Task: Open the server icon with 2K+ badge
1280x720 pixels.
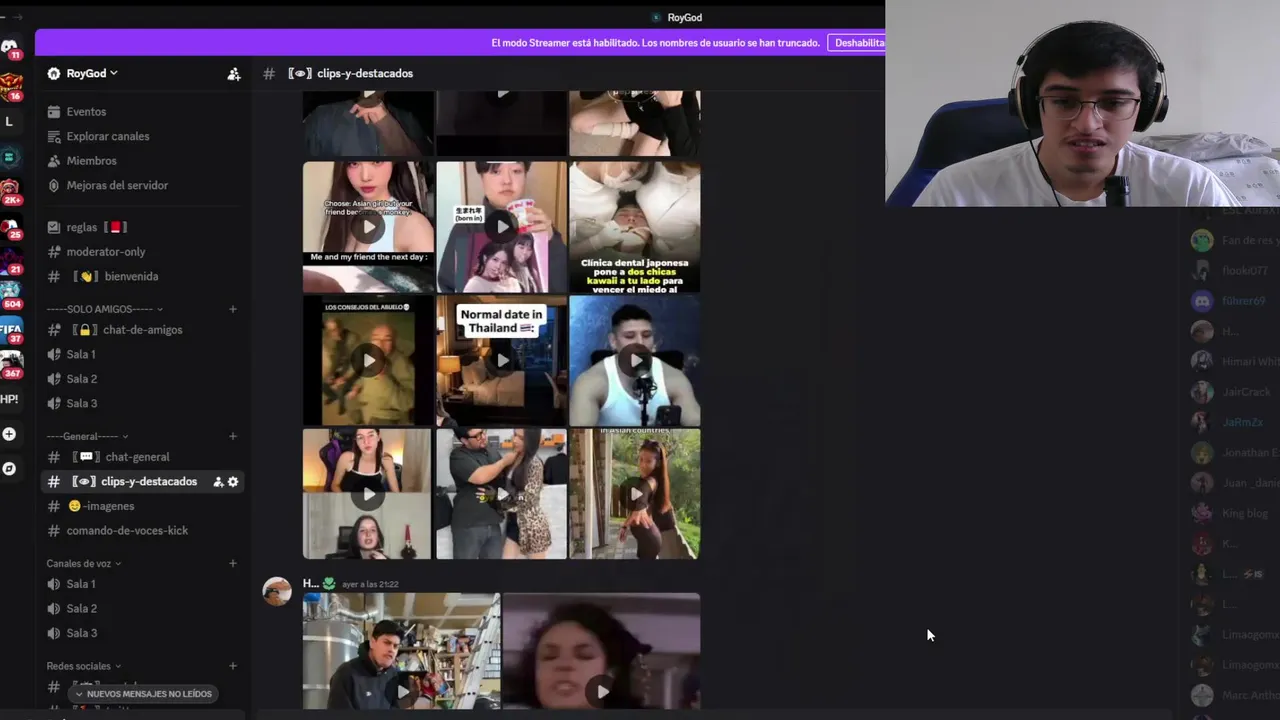Action: [x=9, y=191]
